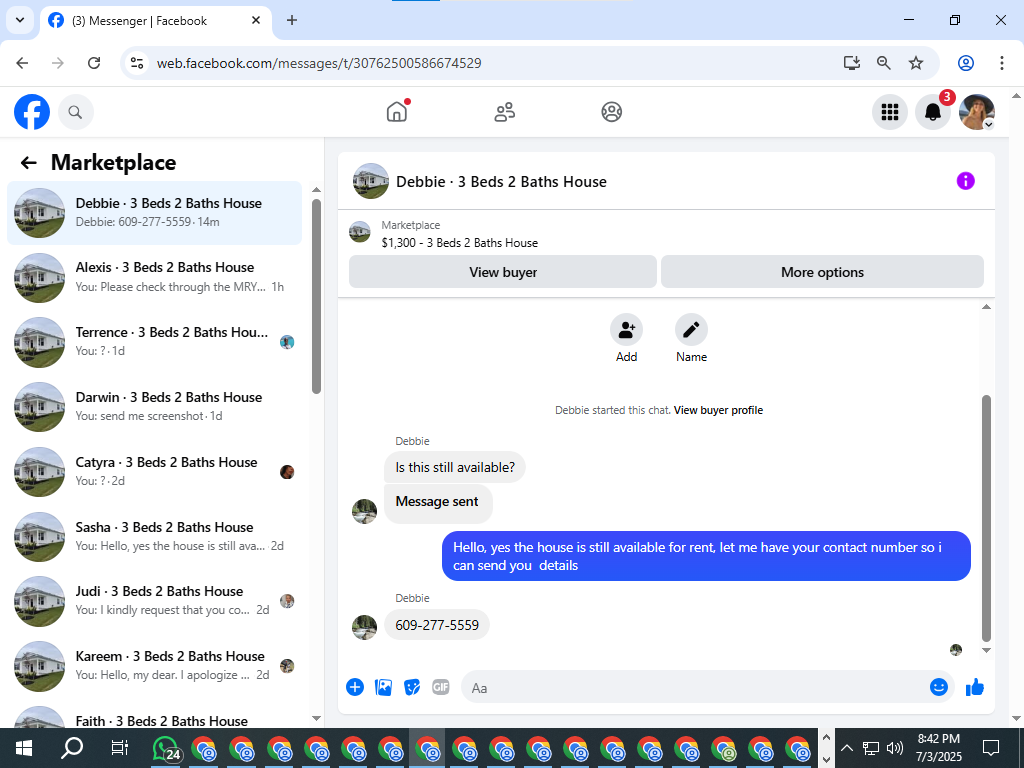The width and height of the screenshot is (1024, 768).
Task: Show hidden system tray icons
Action: pos(846,748)
